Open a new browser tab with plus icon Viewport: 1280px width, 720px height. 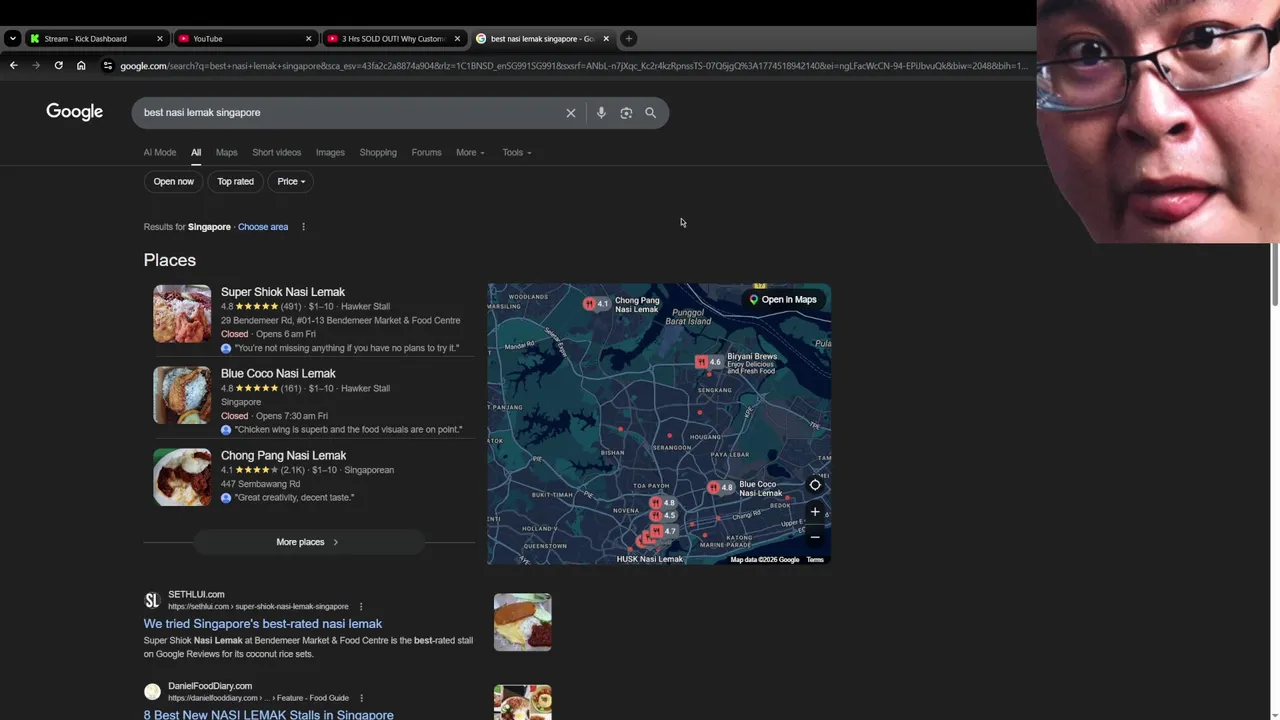629,39
